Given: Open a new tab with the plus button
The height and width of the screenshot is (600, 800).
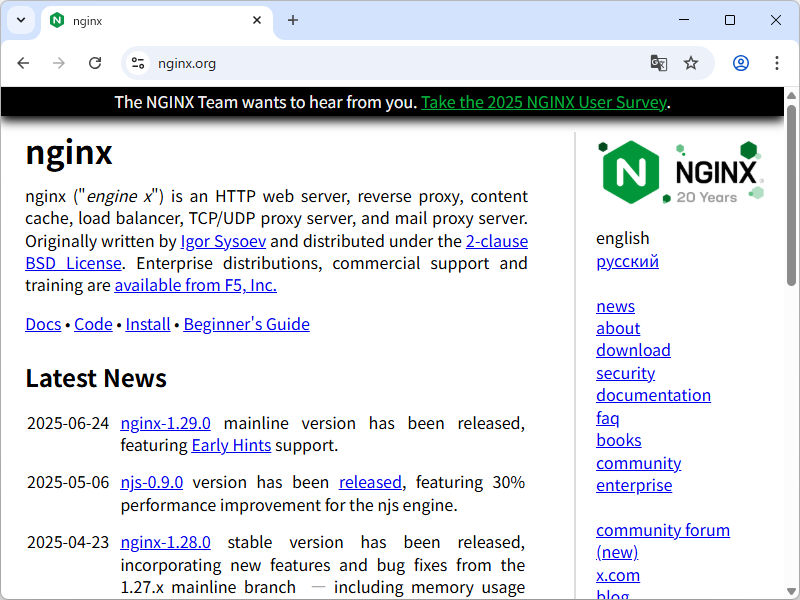Looking at the screenshot, I should click(x=293, y=20).
